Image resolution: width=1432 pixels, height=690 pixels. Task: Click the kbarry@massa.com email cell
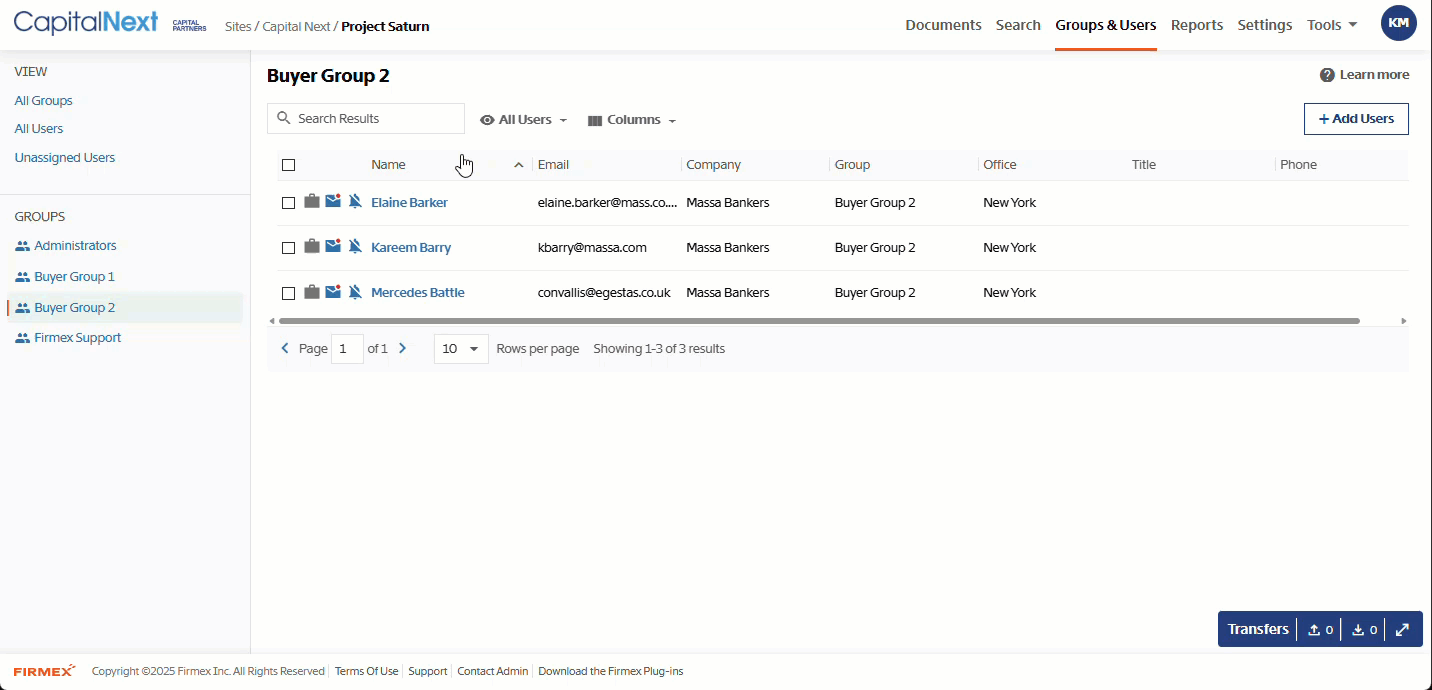pyautogui.click(x=592, y=247)
